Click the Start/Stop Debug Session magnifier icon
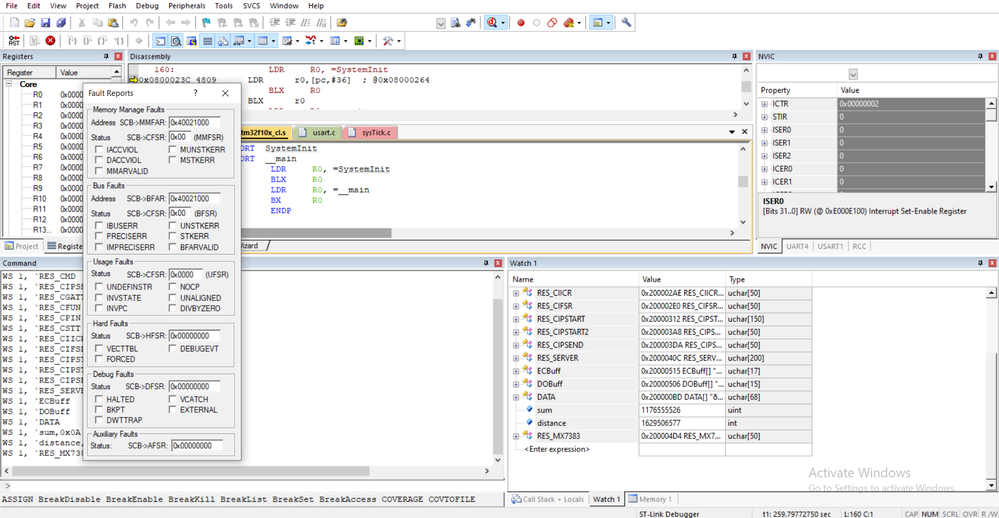Image resolution: width=999 pixels, height=518 pixels. 492,22
